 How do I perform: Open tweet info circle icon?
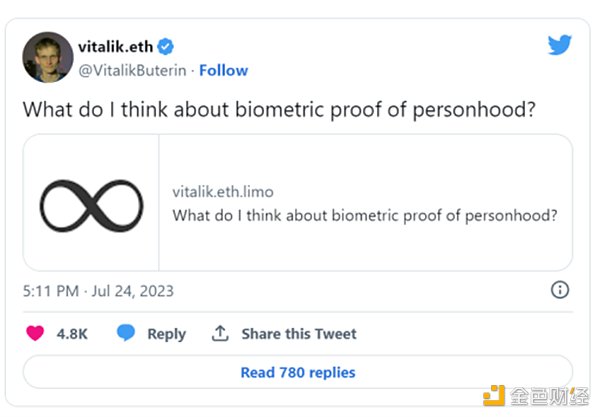(x=560, y=290)
